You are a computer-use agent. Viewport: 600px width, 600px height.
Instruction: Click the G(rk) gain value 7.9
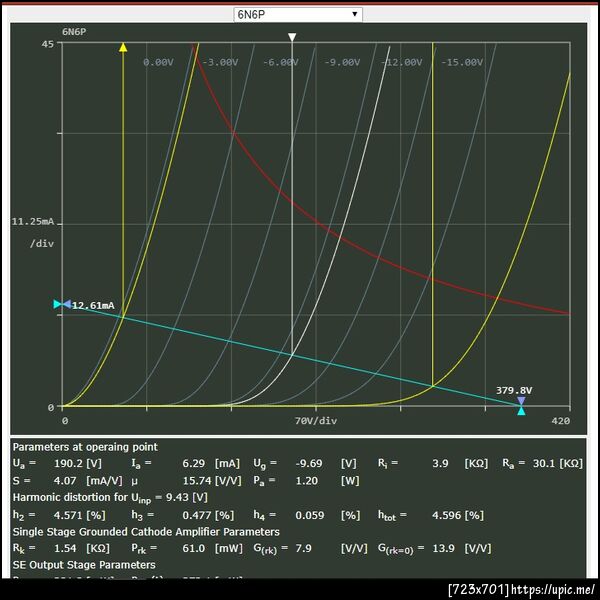(303, 548)
